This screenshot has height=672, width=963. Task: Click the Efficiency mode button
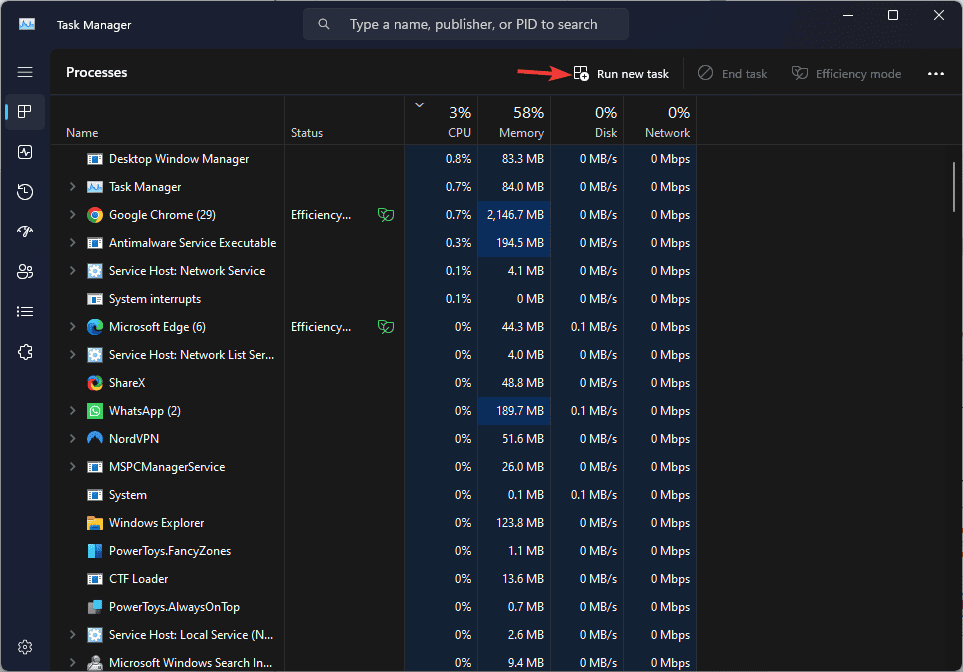pos(846,74)
